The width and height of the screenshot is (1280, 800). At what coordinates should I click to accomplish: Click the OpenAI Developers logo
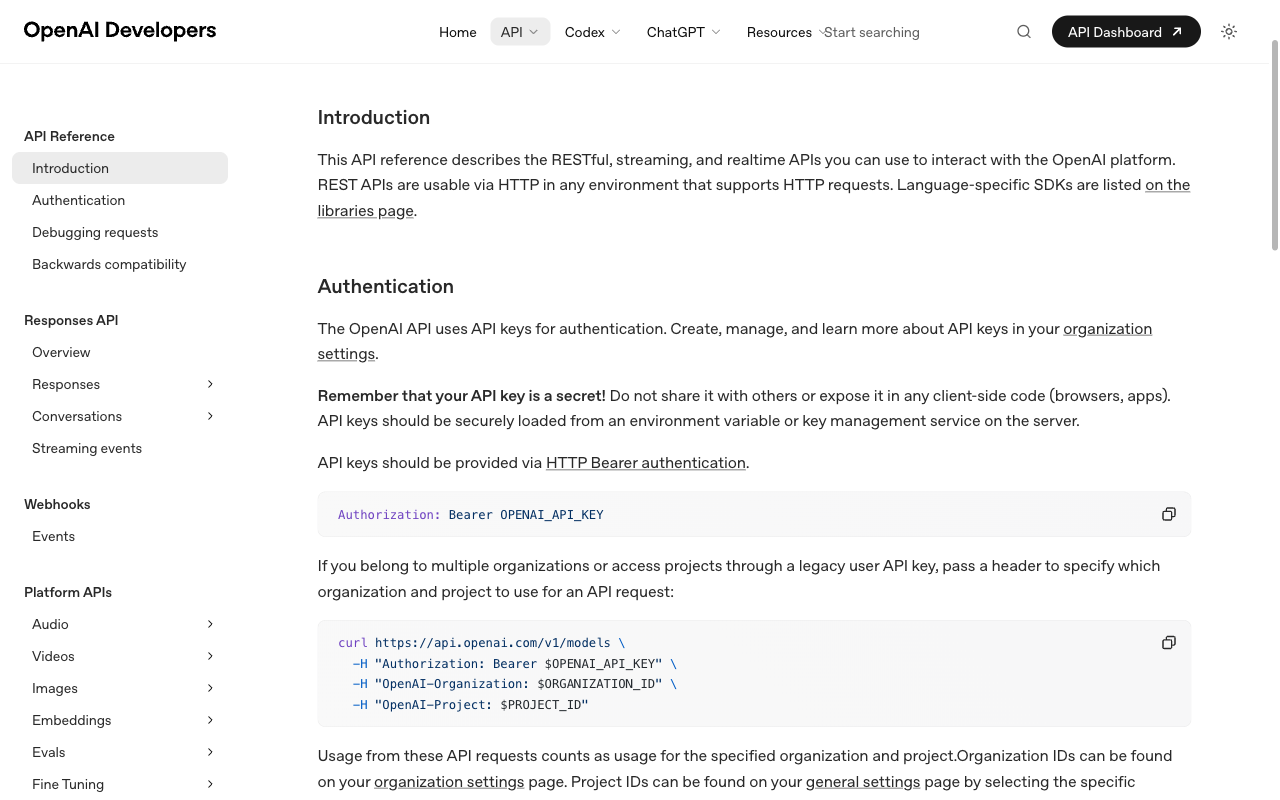119,30
